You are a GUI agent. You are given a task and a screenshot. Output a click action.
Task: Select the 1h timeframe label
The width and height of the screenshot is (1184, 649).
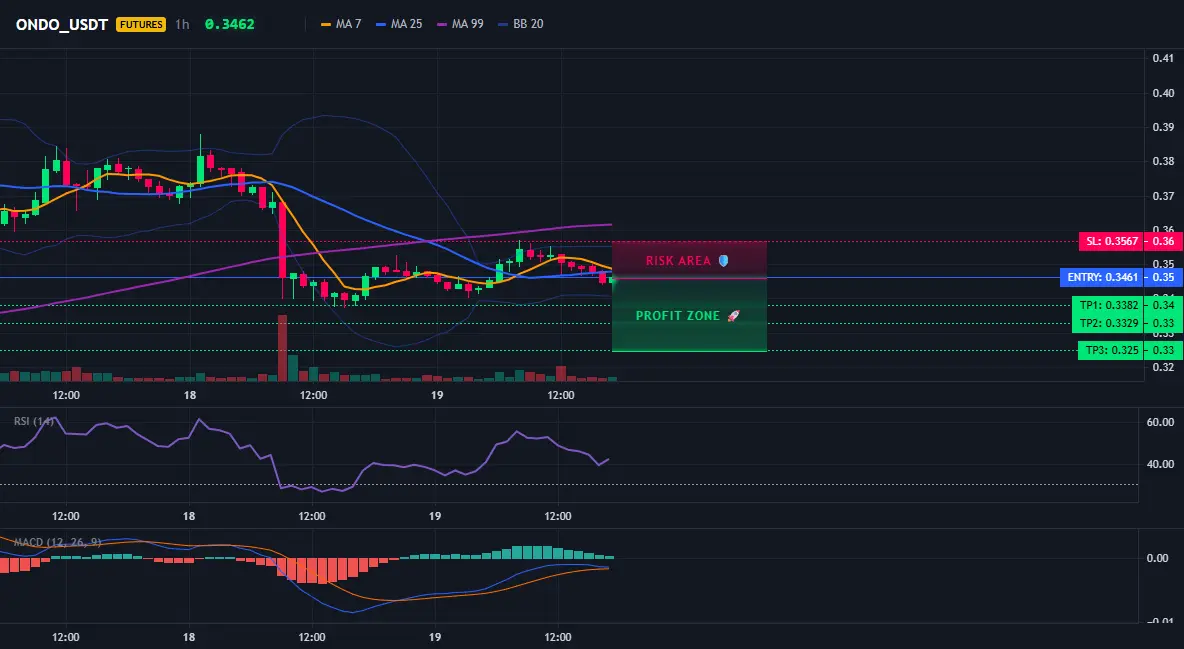coord(182,24)
